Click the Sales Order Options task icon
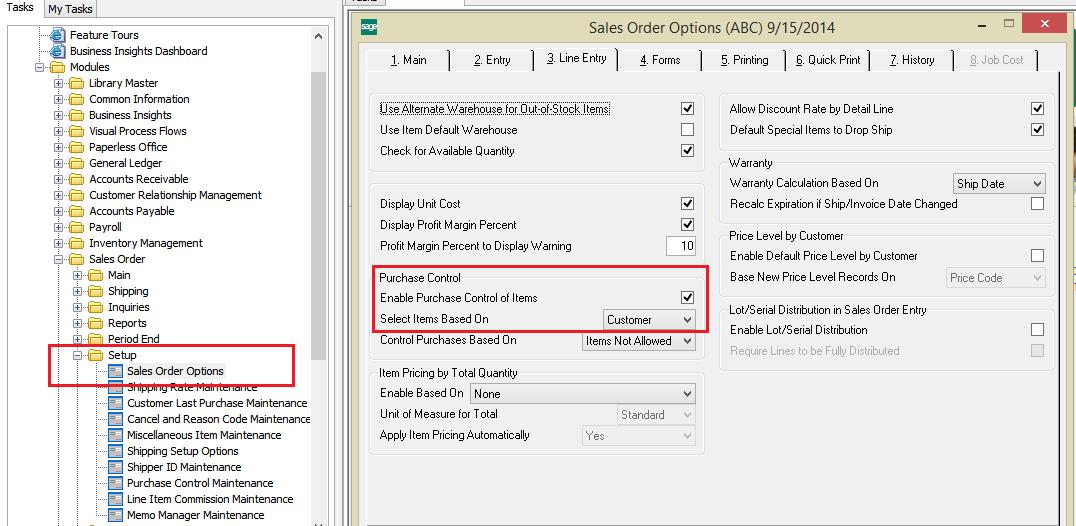Screen dimensions: 1076x526 [x=115, y=371]
